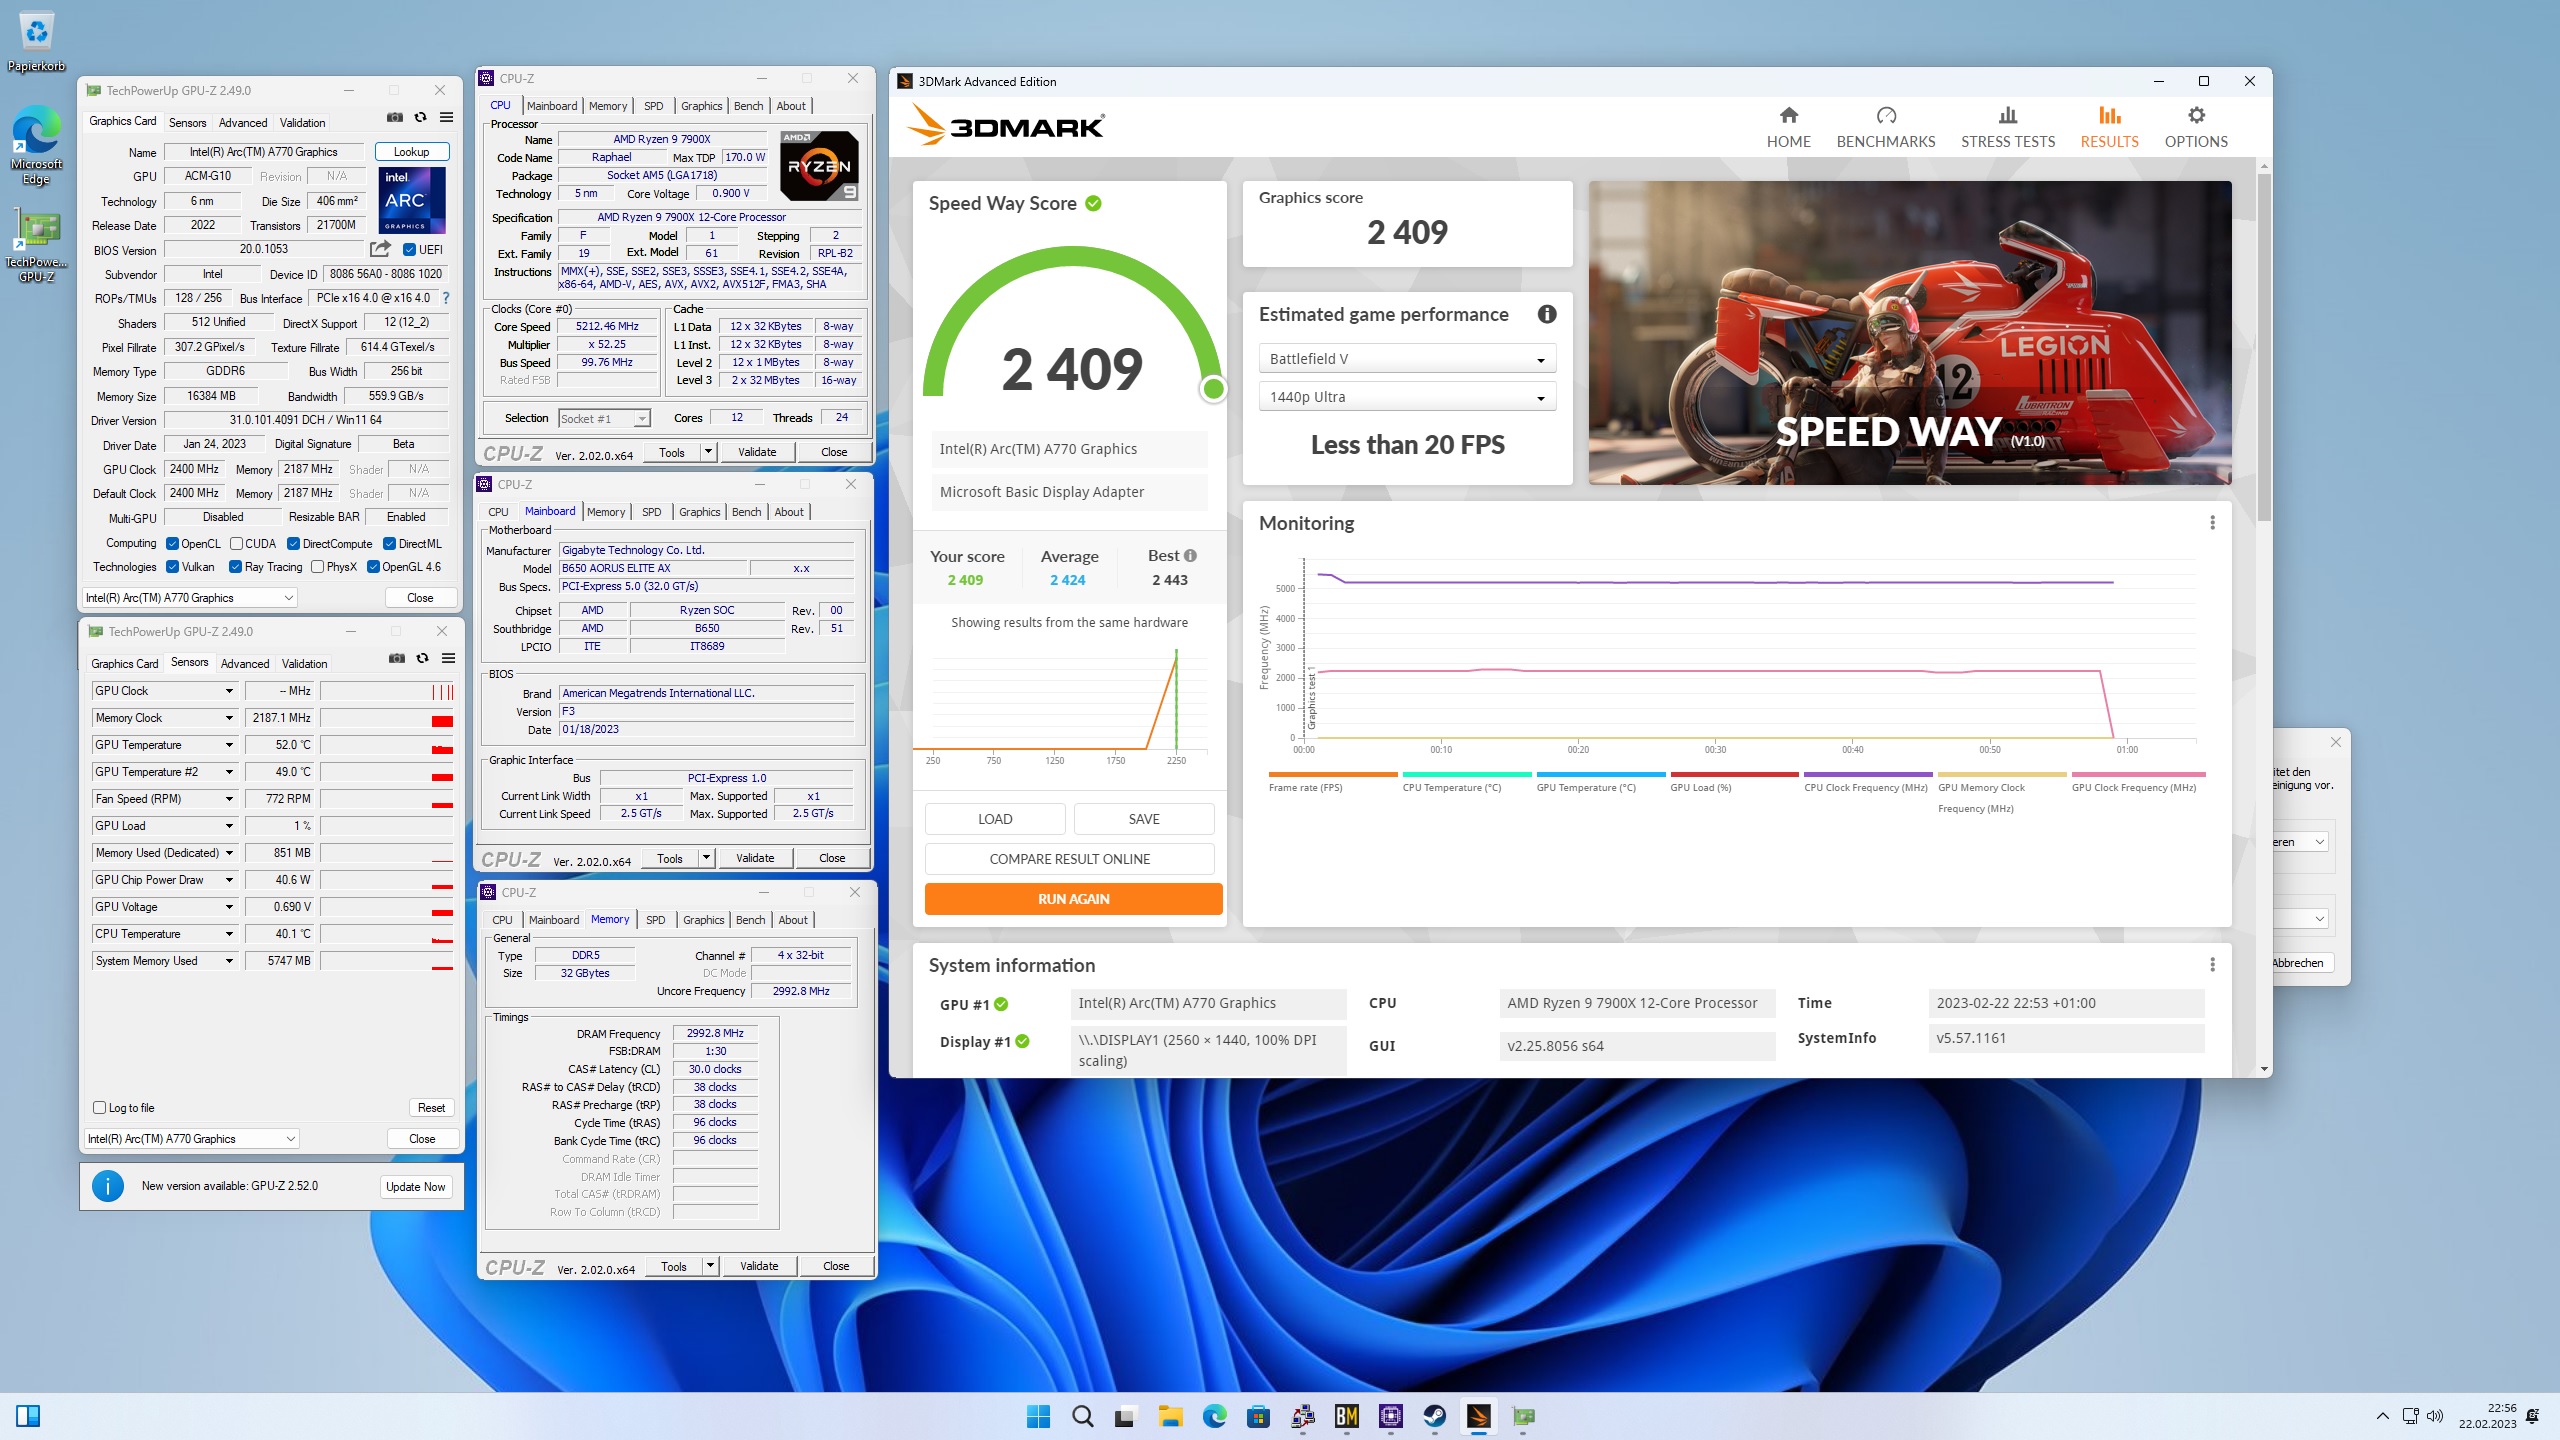Open the Monitoring panel three-dot menu
The width and height of the screenshot is (2560, 1440).
[2212, 522]
